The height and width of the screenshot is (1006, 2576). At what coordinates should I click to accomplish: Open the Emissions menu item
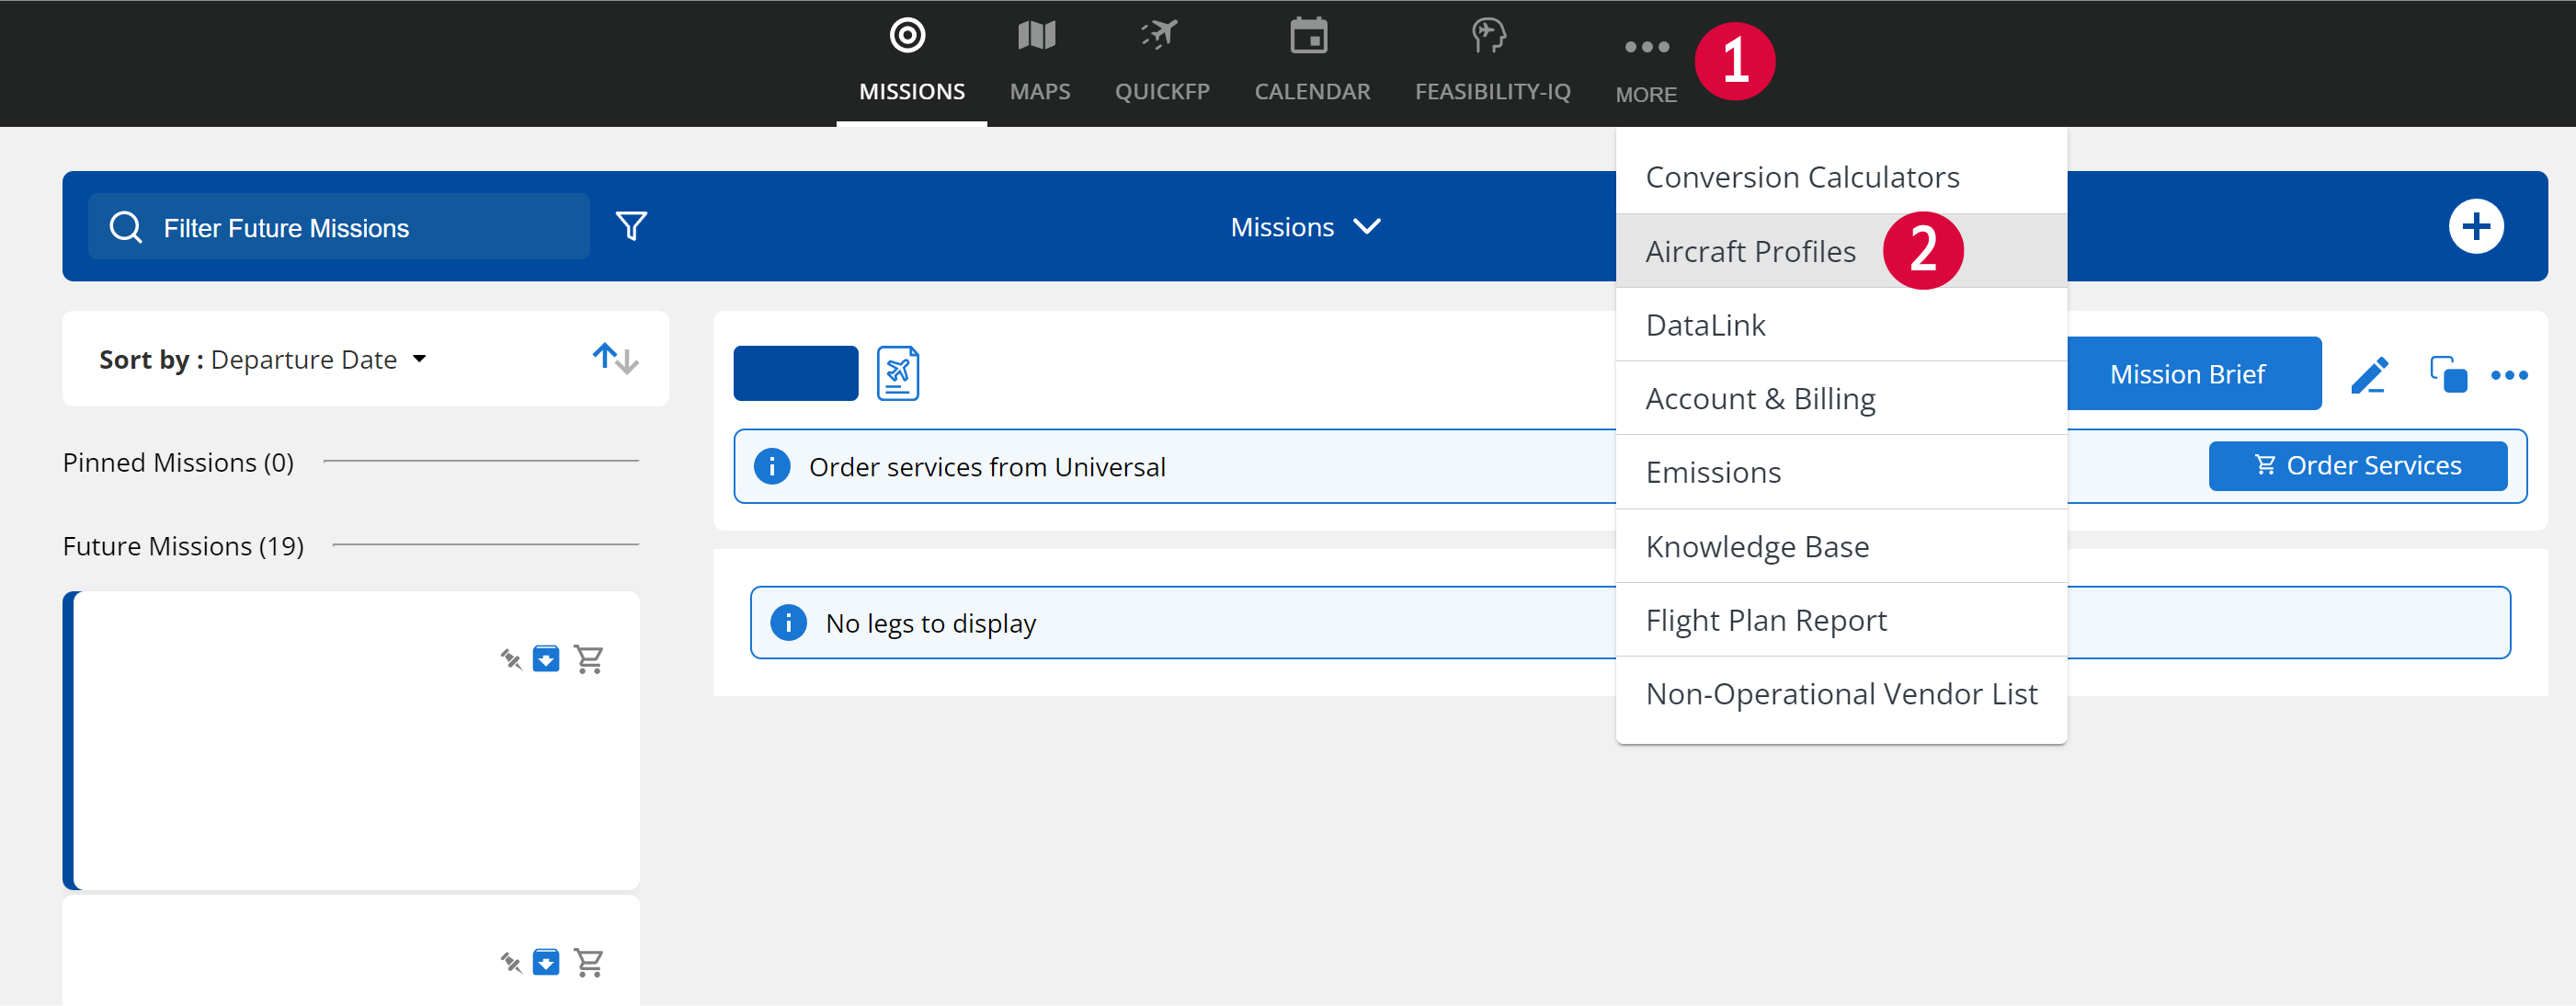tap(1841, 472)
